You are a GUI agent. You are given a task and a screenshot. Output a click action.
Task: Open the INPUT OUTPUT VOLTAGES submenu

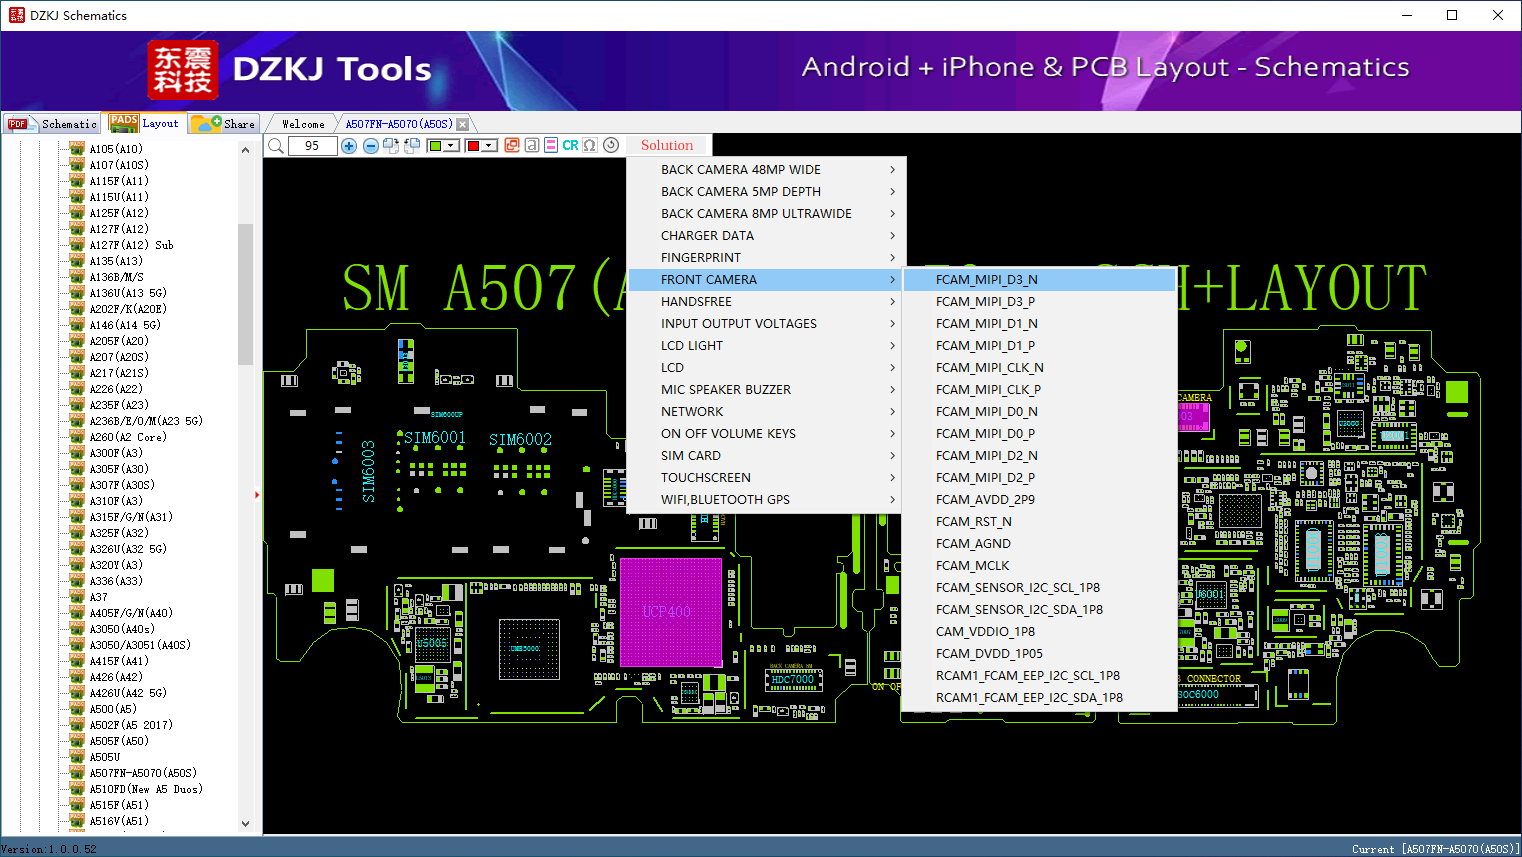pyautogui.click(x=767, y=324)
